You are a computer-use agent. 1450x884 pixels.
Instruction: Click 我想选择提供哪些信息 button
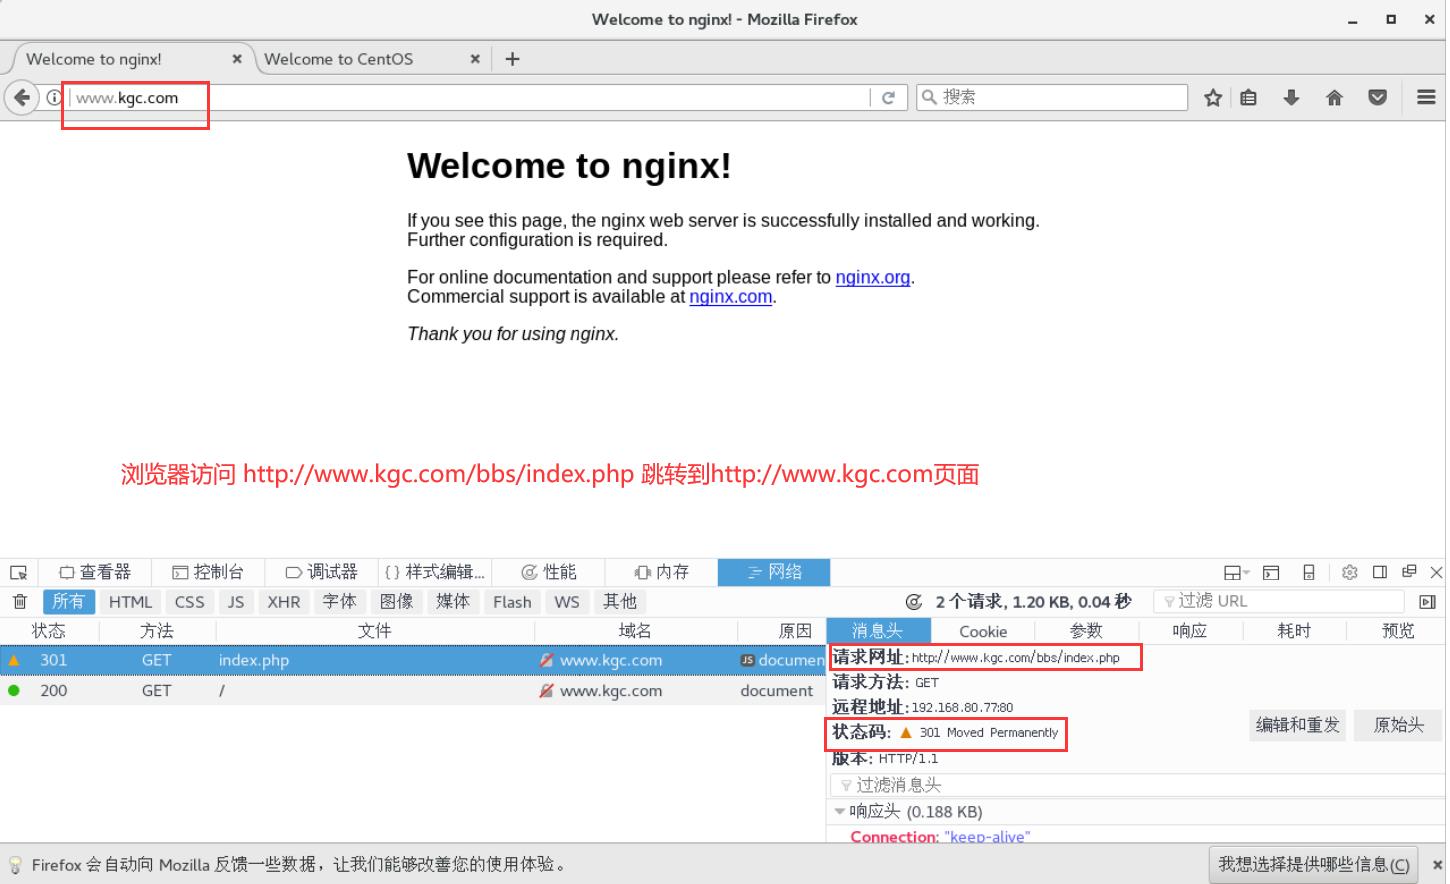pyautogui.click(x=1314, y=865)
